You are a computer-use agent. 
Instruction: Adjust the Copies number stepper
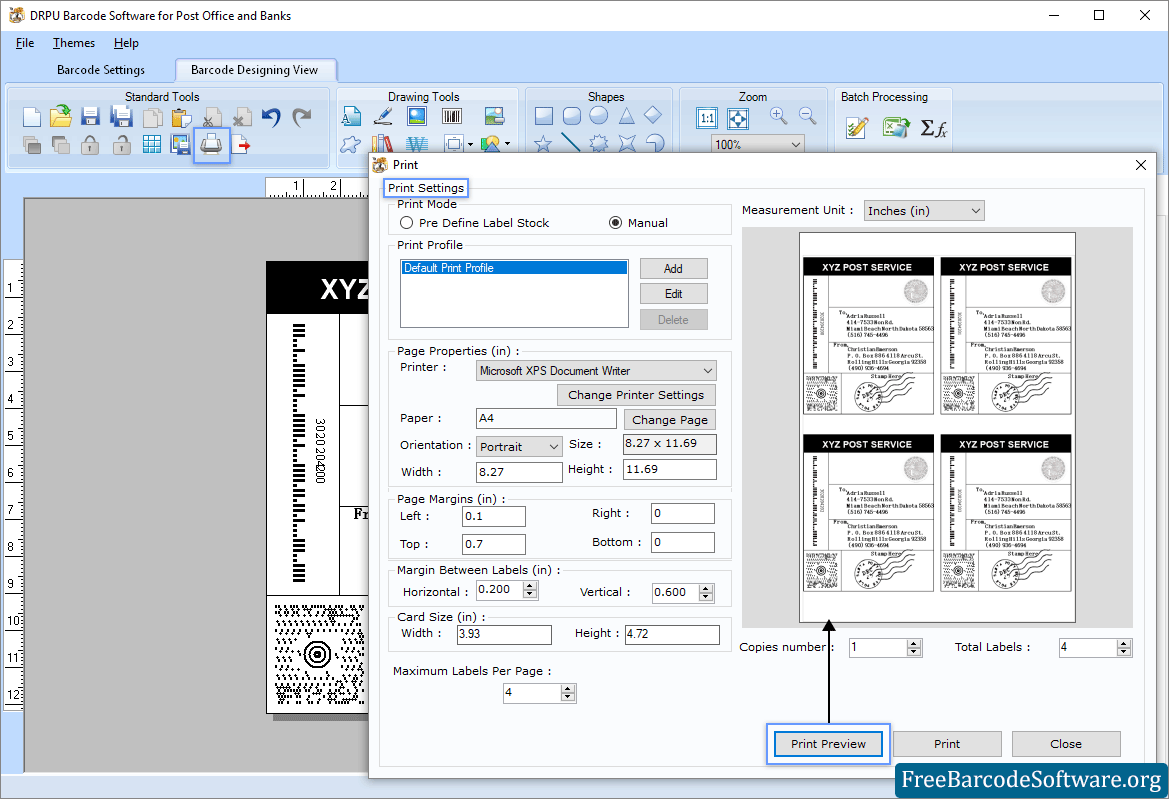[x=914, y=648]
